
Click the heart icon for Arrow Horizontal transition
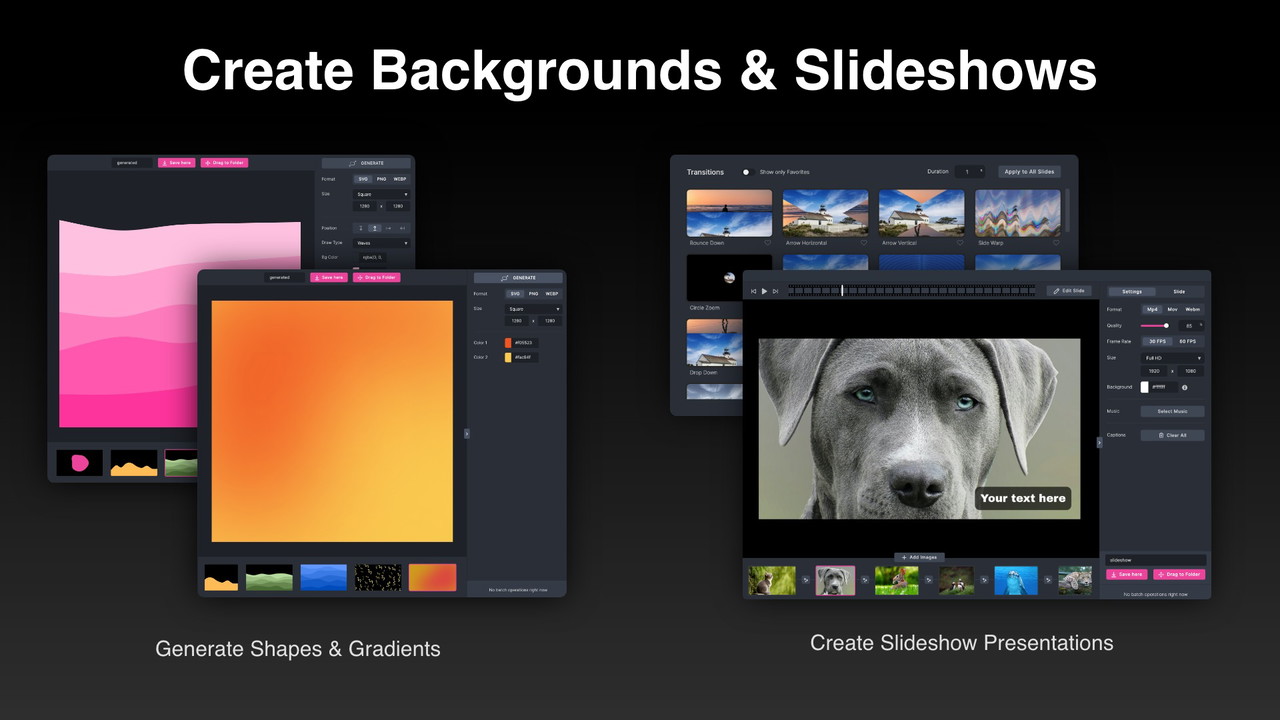tap(864, 243)
